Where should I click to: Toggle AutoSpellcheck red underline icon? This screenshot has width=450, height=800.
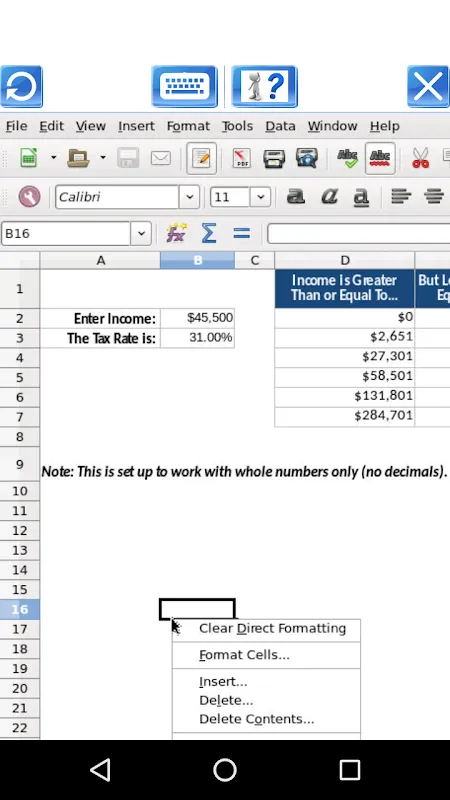click(x=380, y=158)
